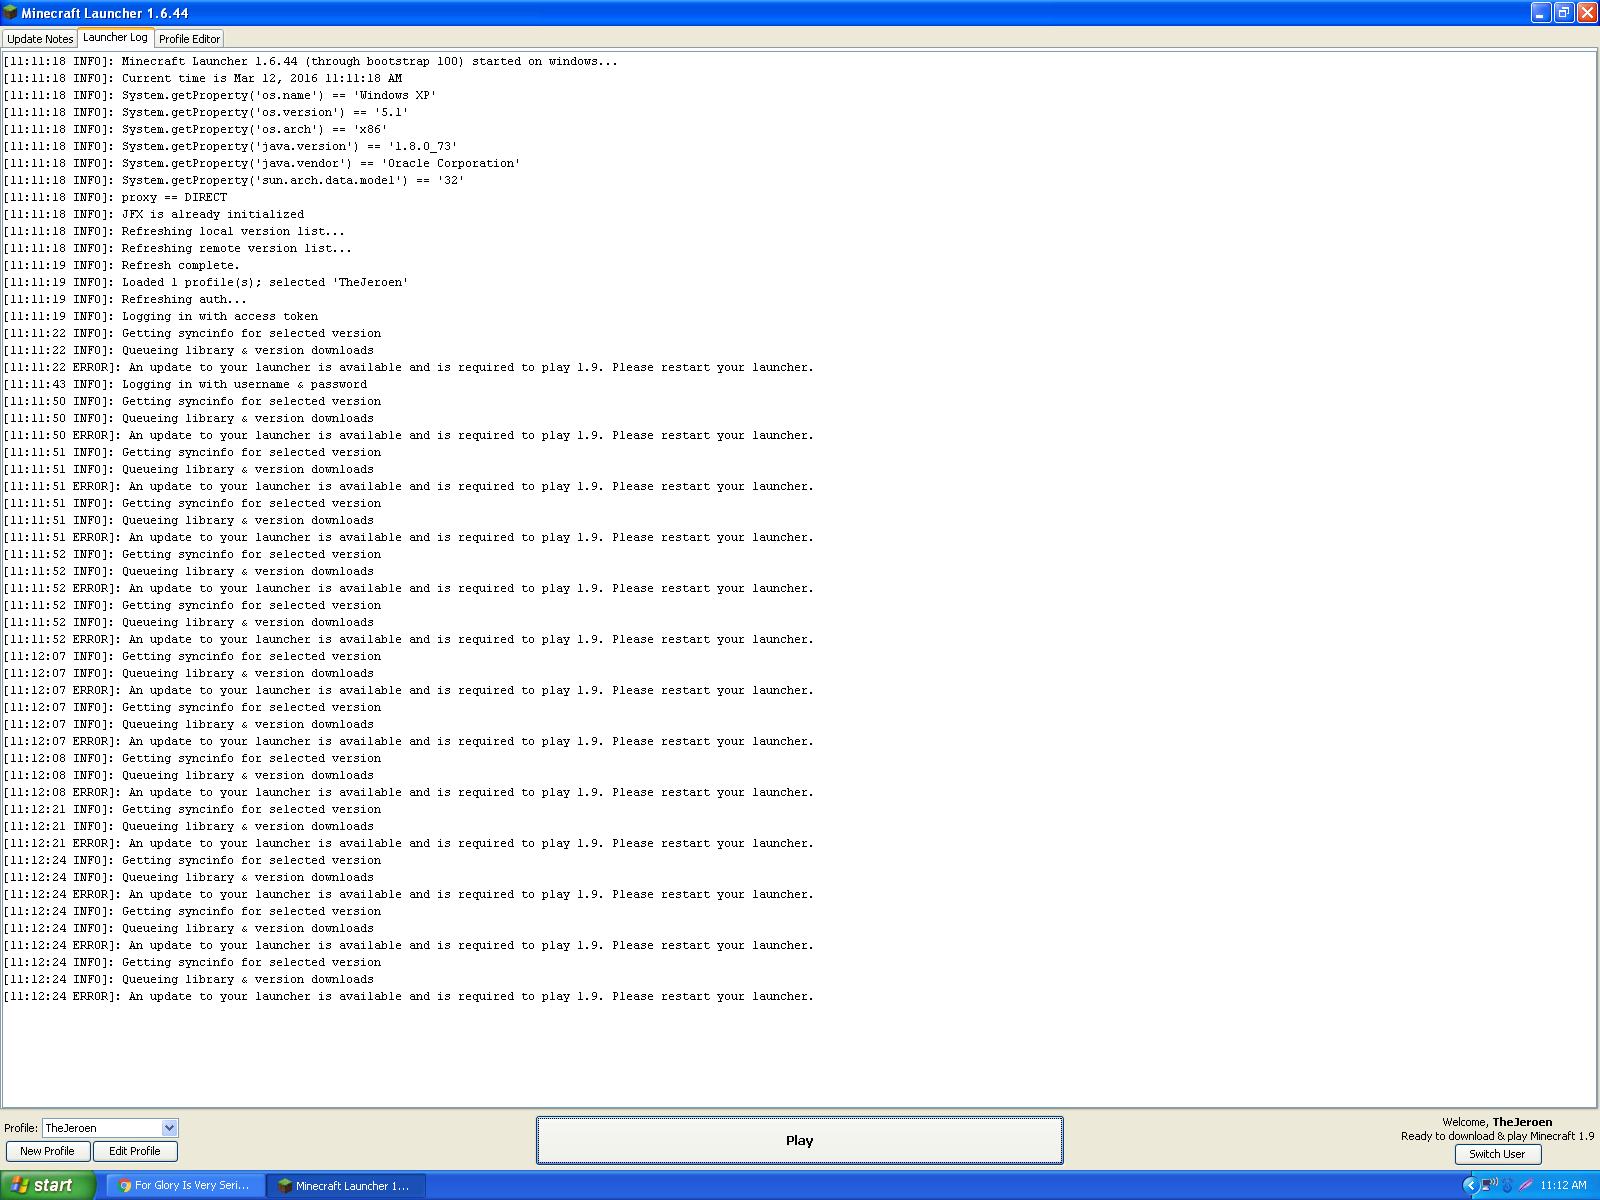Open the Update Notes tab
Screen dimensions: 1600x1200
40,39
